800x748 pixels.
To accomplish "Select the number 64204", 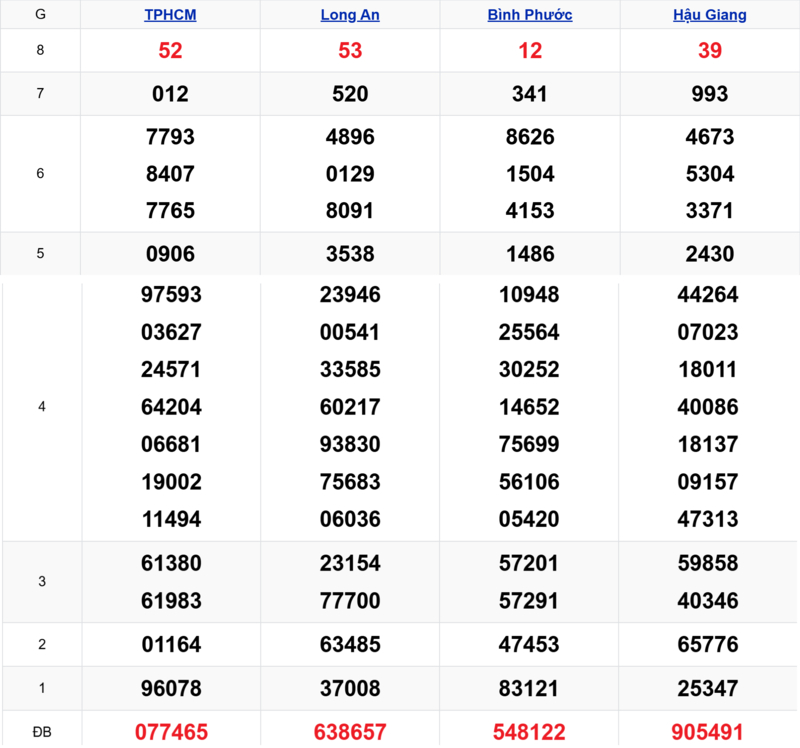I will [x=171, y=407].
